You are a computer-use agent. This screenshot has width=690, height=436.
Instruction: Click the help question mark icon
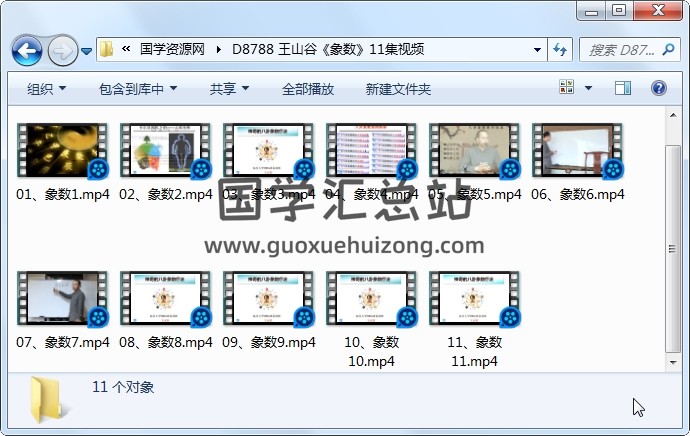659,89
